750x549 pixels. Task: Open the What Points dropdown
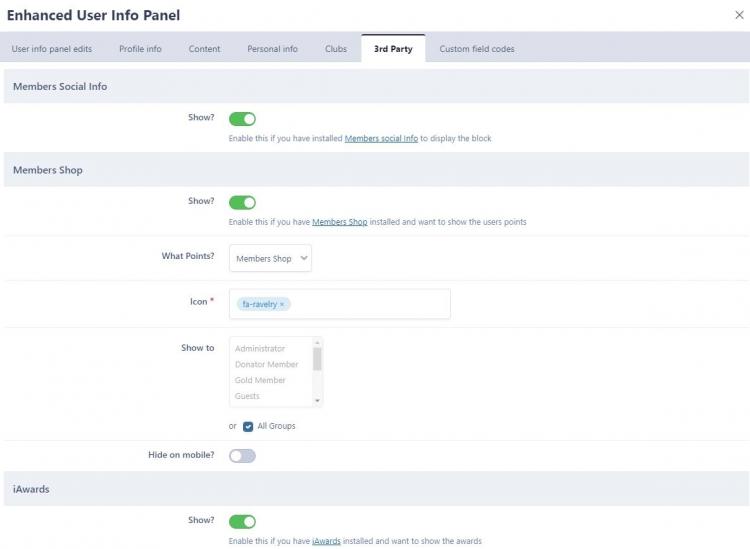[x=270, y=258]
